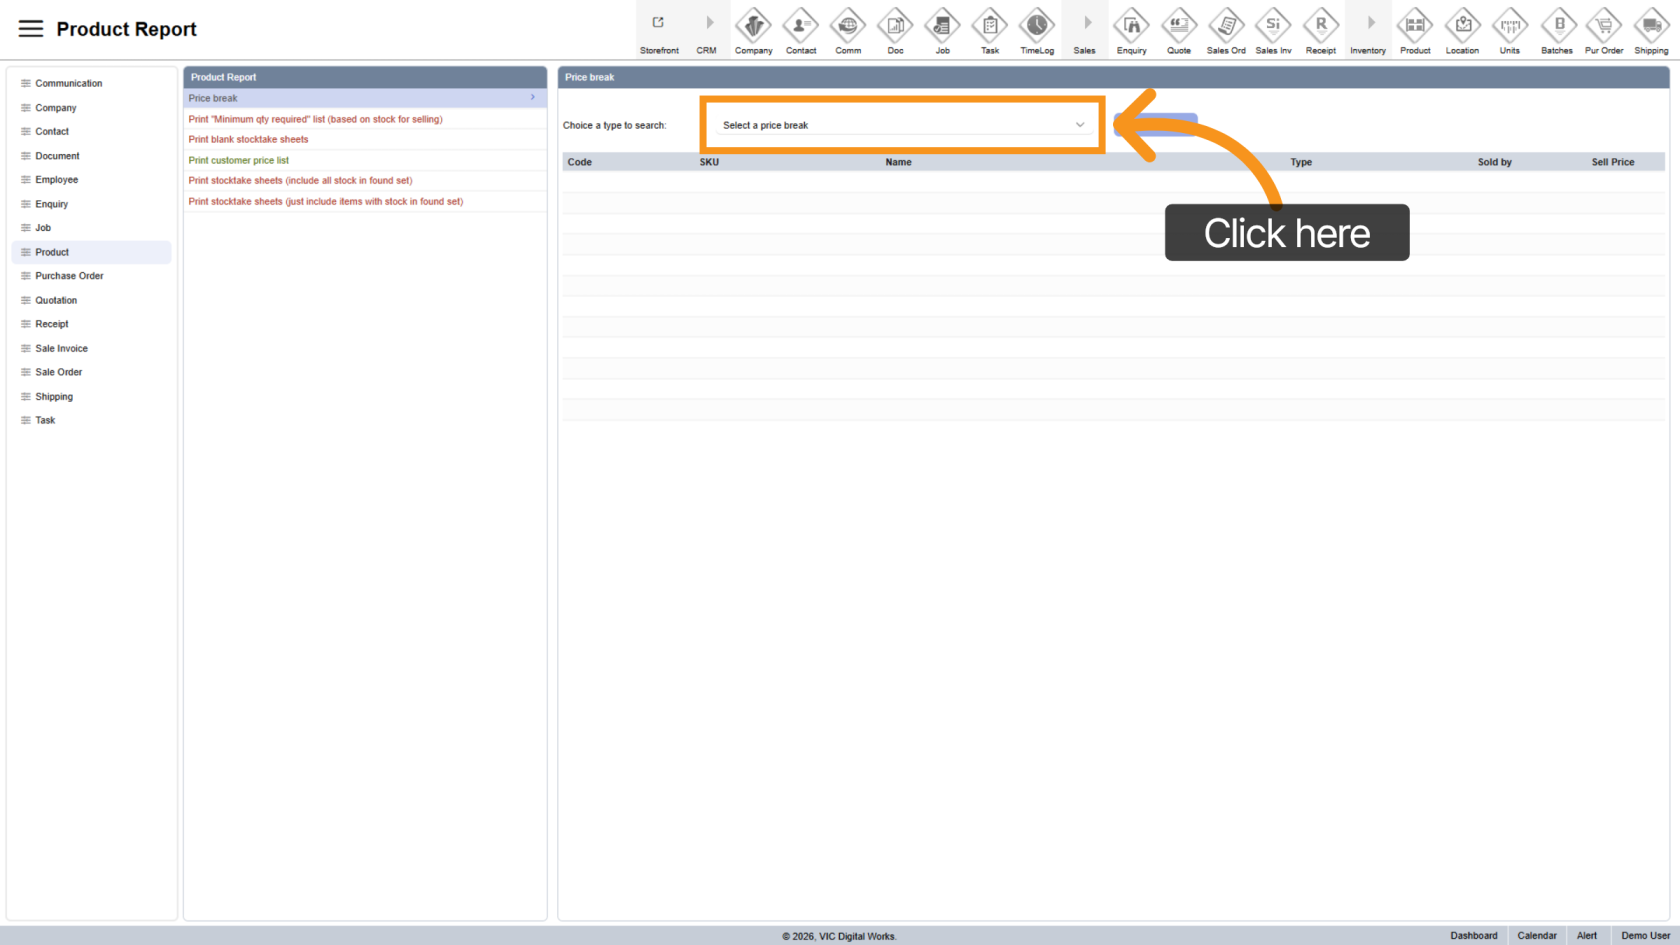Viewport: 1680px width, 945px height.
Task: Select the Price break report row
Action: click(364, 98)
